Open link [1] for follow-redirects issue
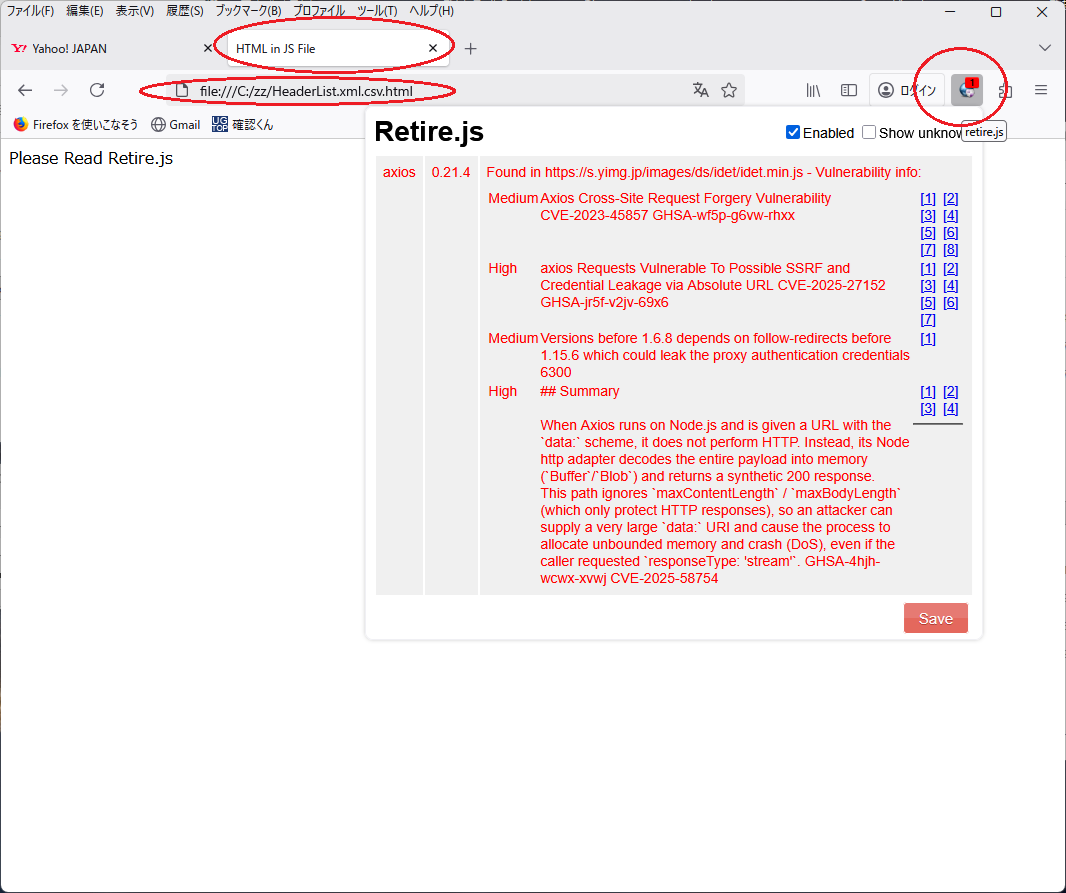The image size is (1066, 893). click(928, 338)
